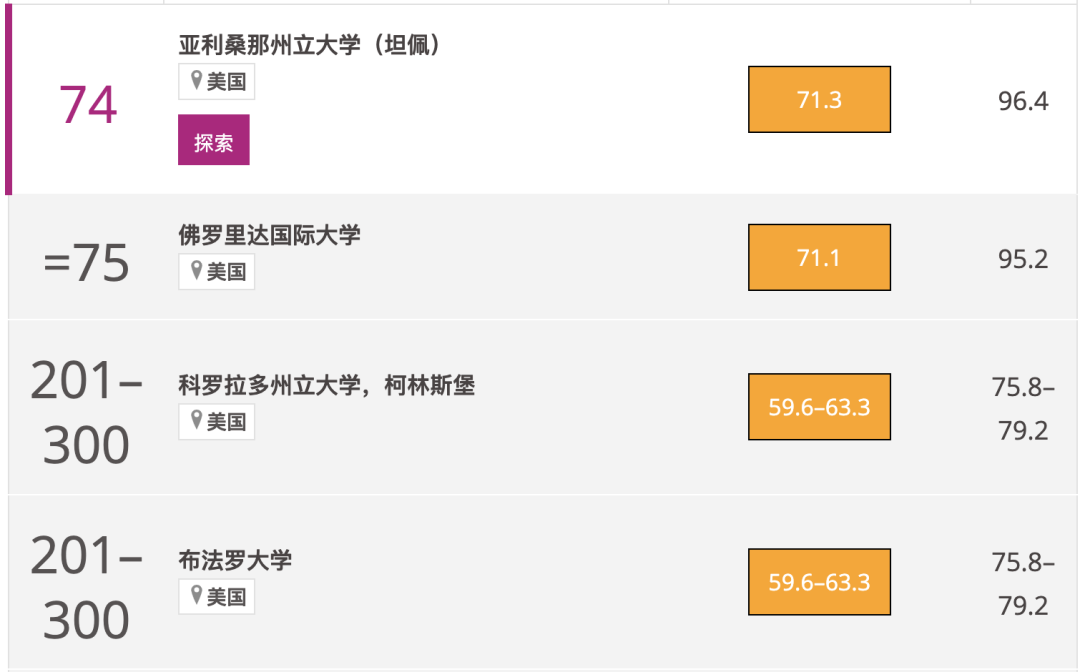This screenshot has width=1080, height=672.
Task: Click the orange 71.3 score box
Action: (x=820, y=99)
